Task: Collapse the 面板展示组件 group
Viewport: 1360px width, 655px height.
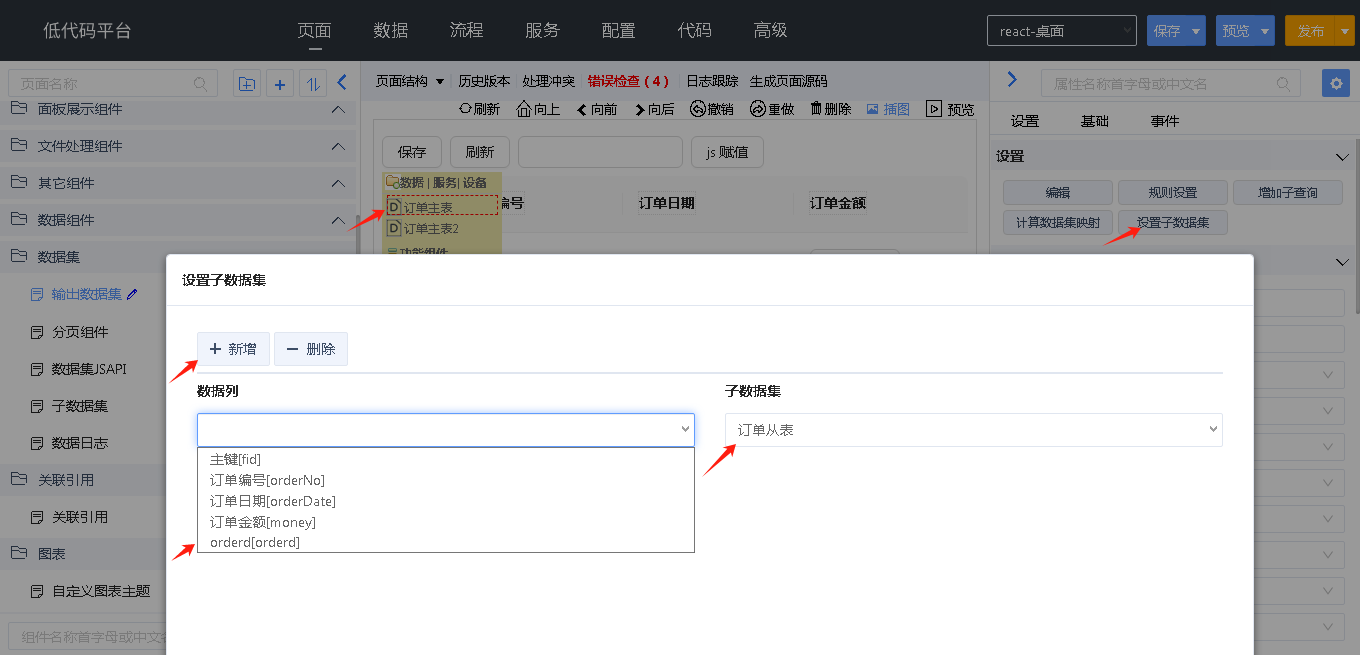Action: (x=338, y=109)
